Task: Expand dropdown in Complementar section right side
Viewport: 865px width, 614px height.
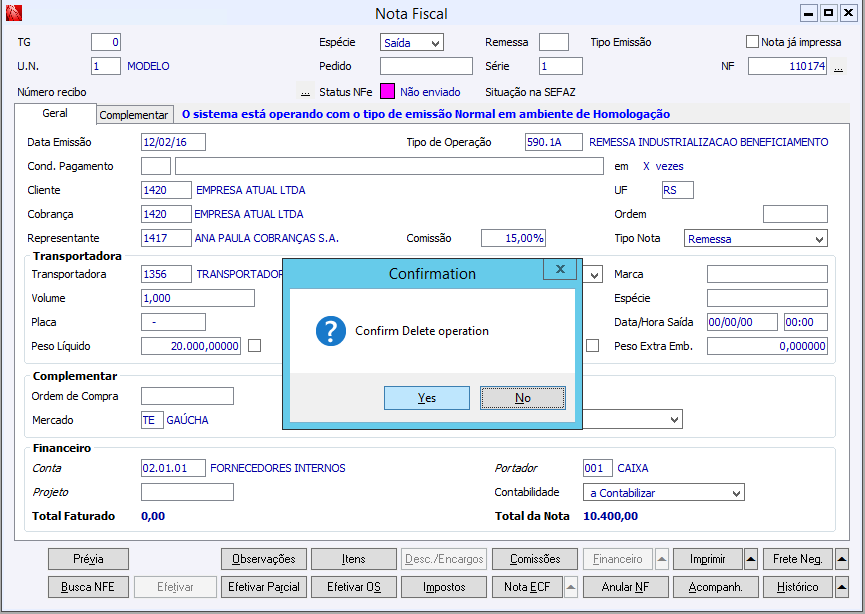Action: 674,420
